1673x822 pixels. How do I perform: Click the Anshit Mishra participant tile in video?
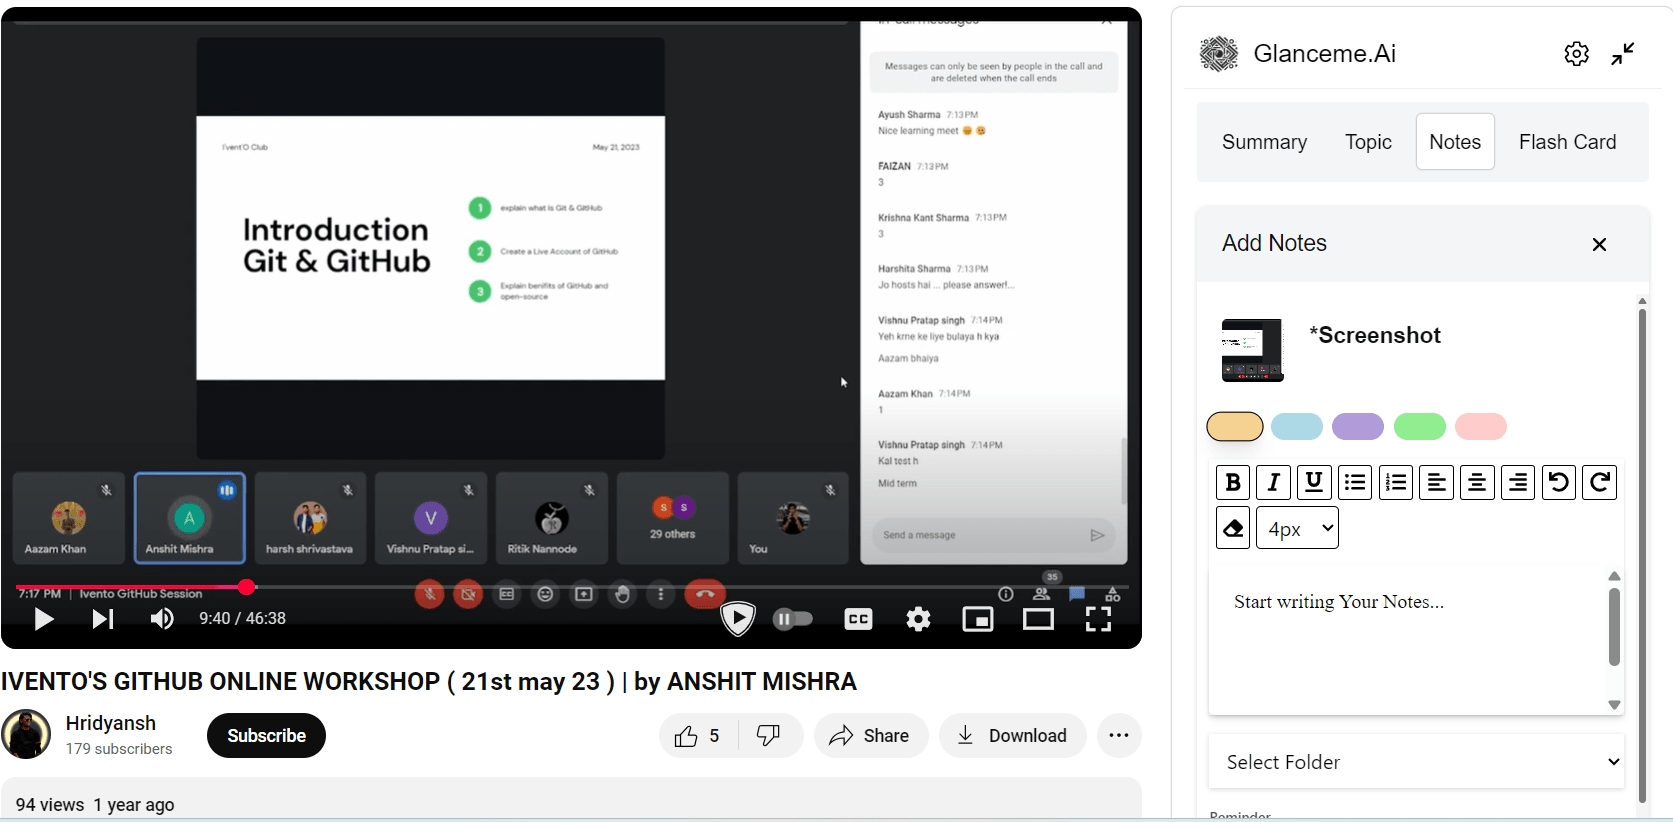(x=189, y=518)
